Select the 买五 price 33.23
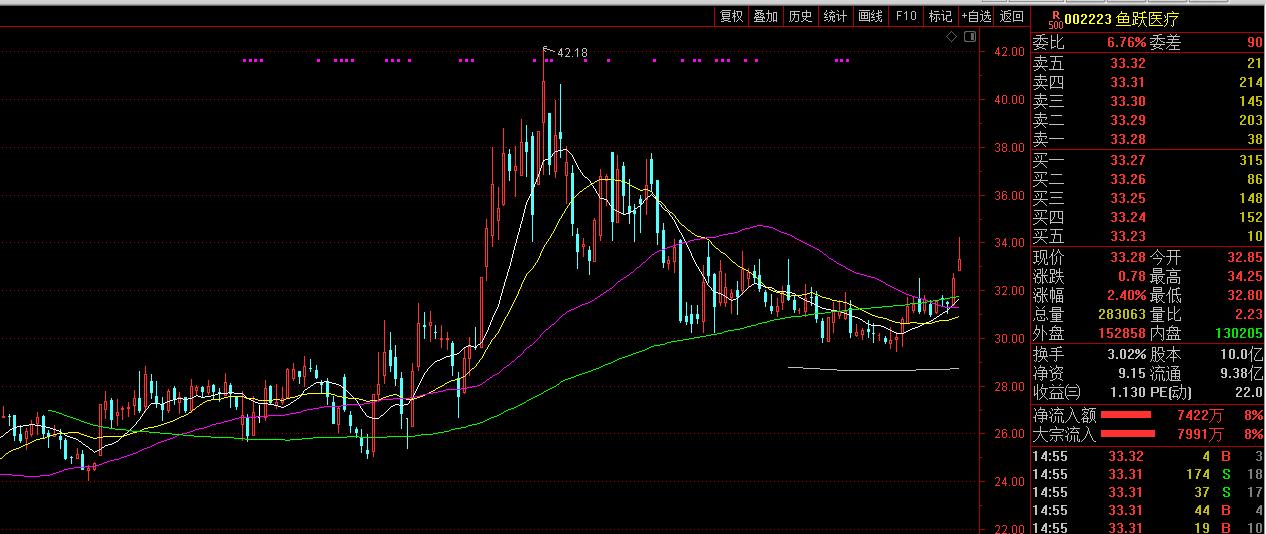The image size is (1266, 534). (1128, 236)
